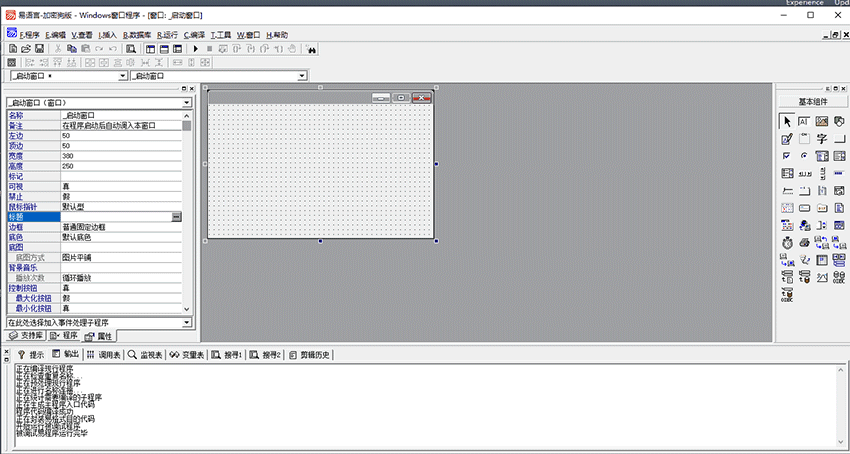Select the clock timer component icon

pos(787,242)
